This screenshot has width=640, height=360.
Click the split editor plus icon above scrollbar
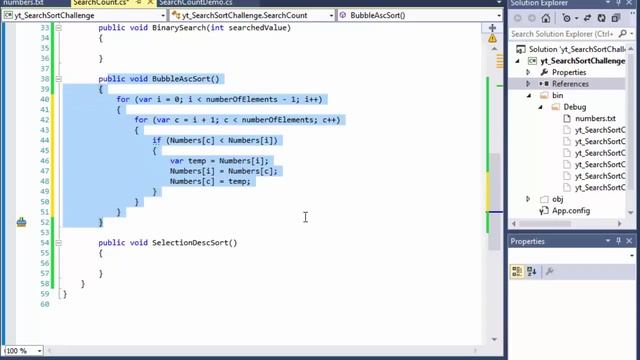click(492, 28)
